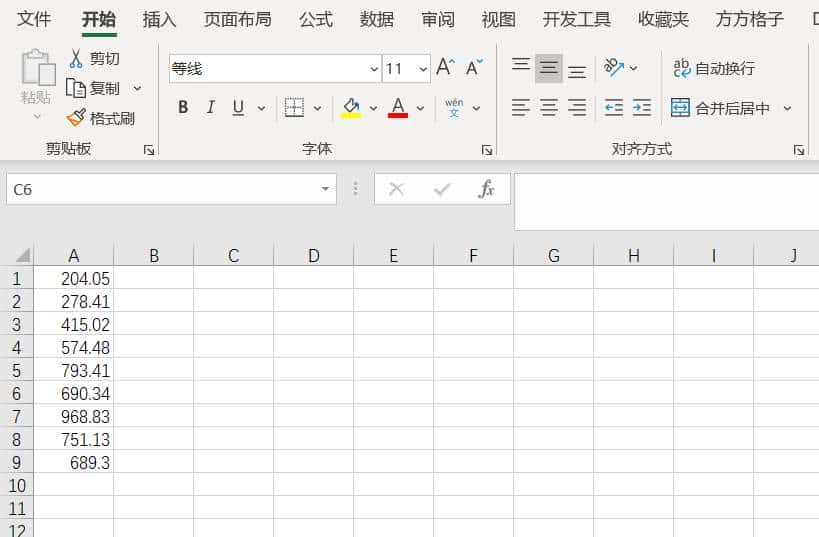
Task: Select cell with value 968.83
Action: [74, 416]
